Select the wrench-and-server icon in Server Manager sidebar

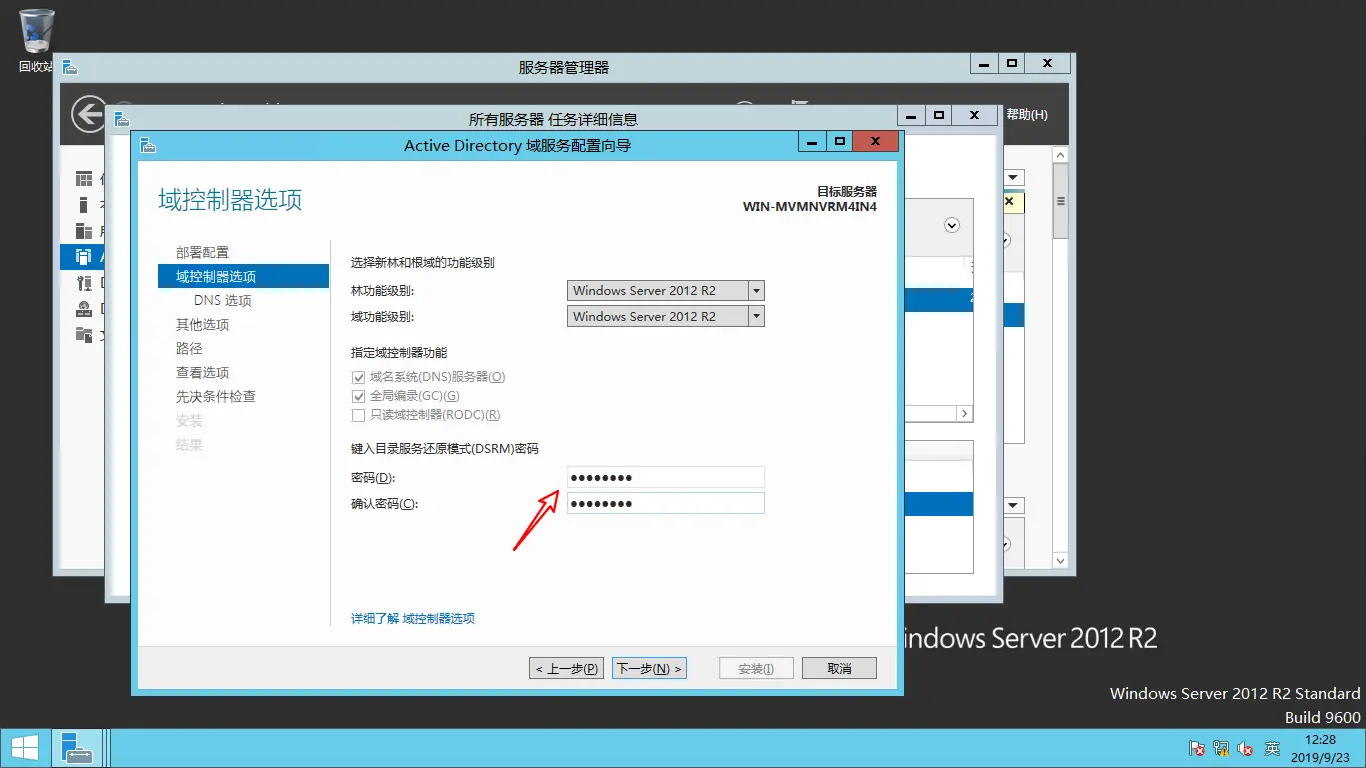84,283
